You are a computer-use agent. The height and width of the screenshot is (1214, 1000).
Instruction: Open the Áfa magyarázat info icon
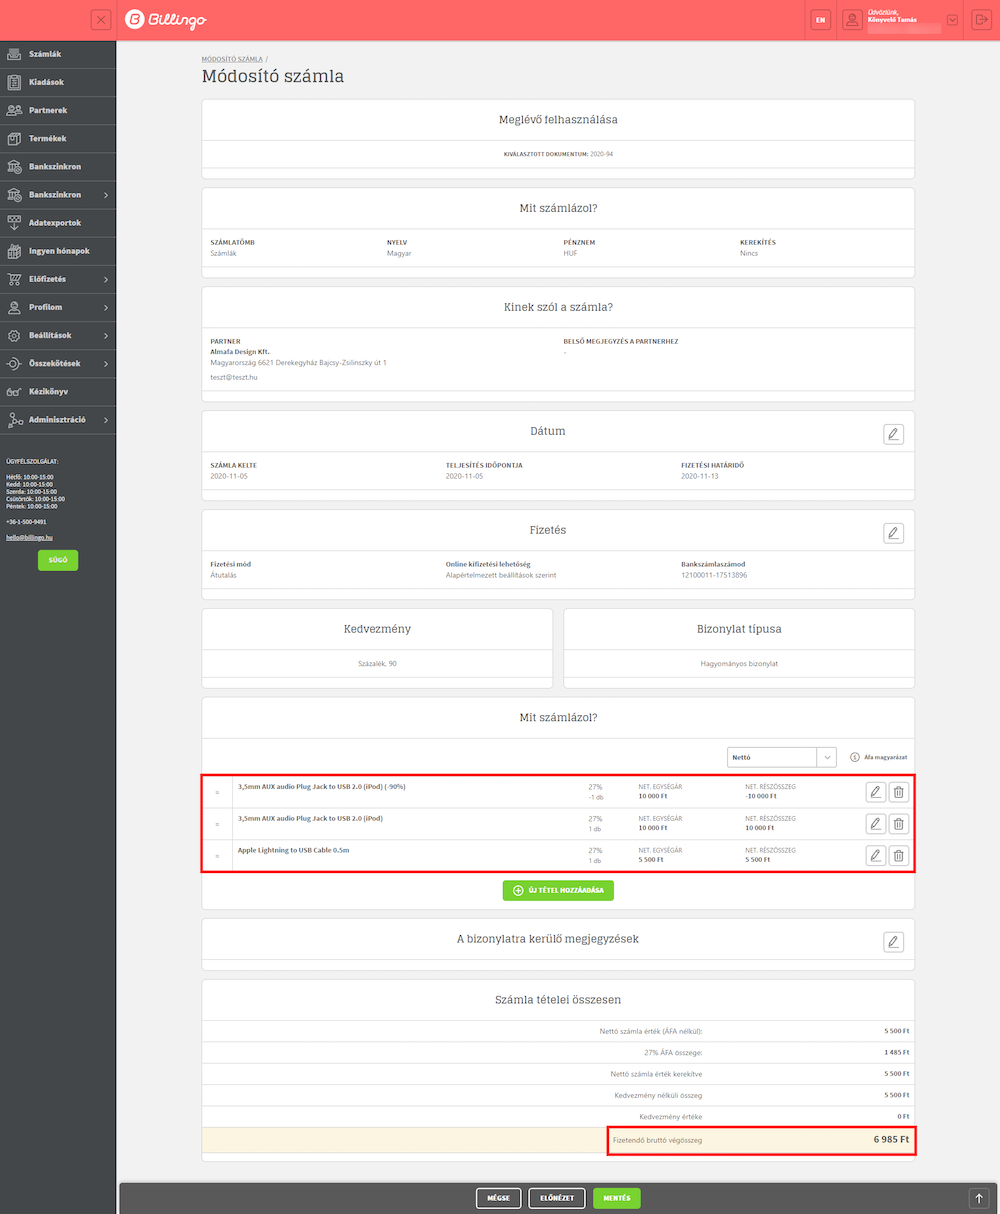point(855,758)
